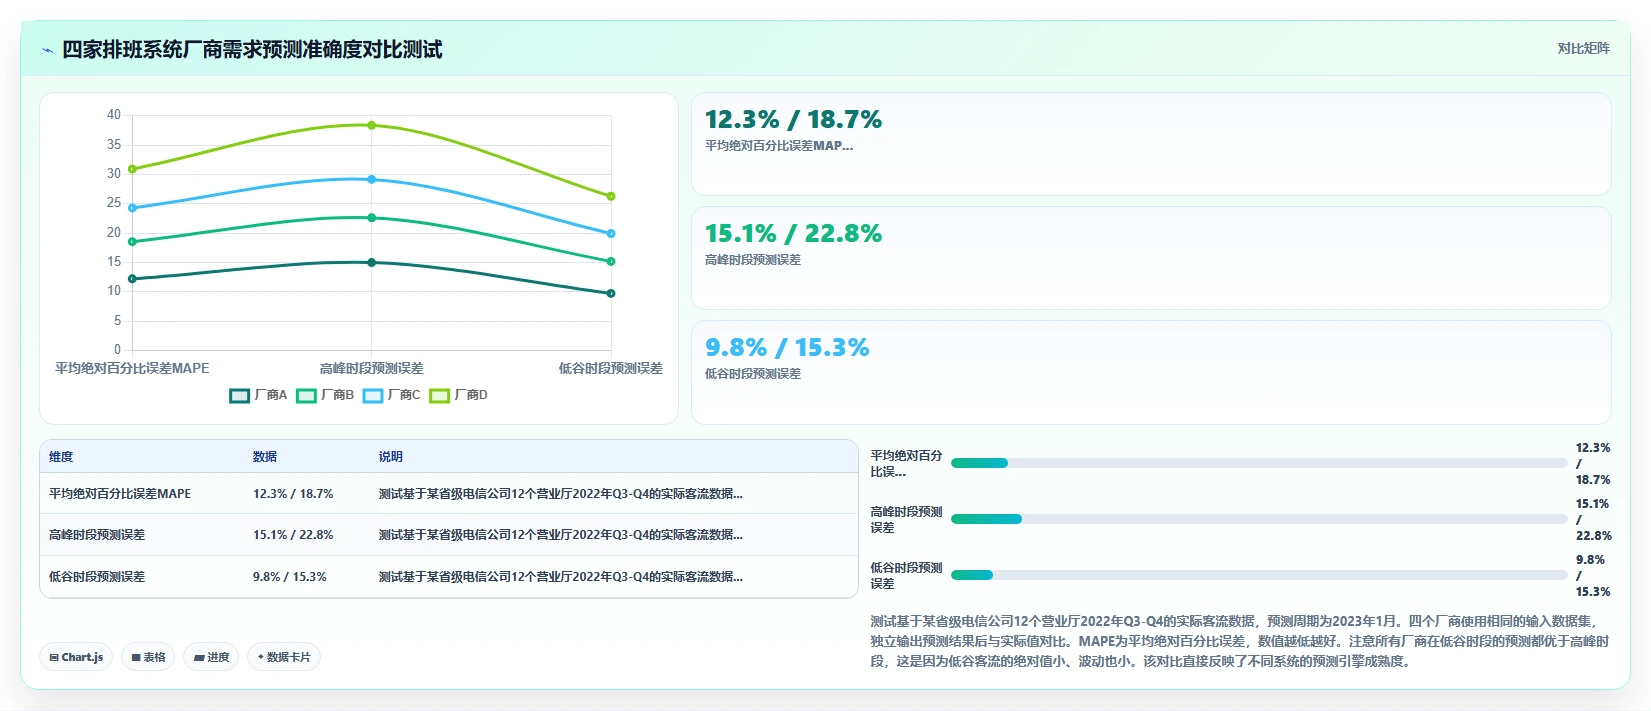Viewport: 1651px width, 711px height.
Task: Click the 12.3% / 18.7% MAPE card
Action: point(1151,144)
